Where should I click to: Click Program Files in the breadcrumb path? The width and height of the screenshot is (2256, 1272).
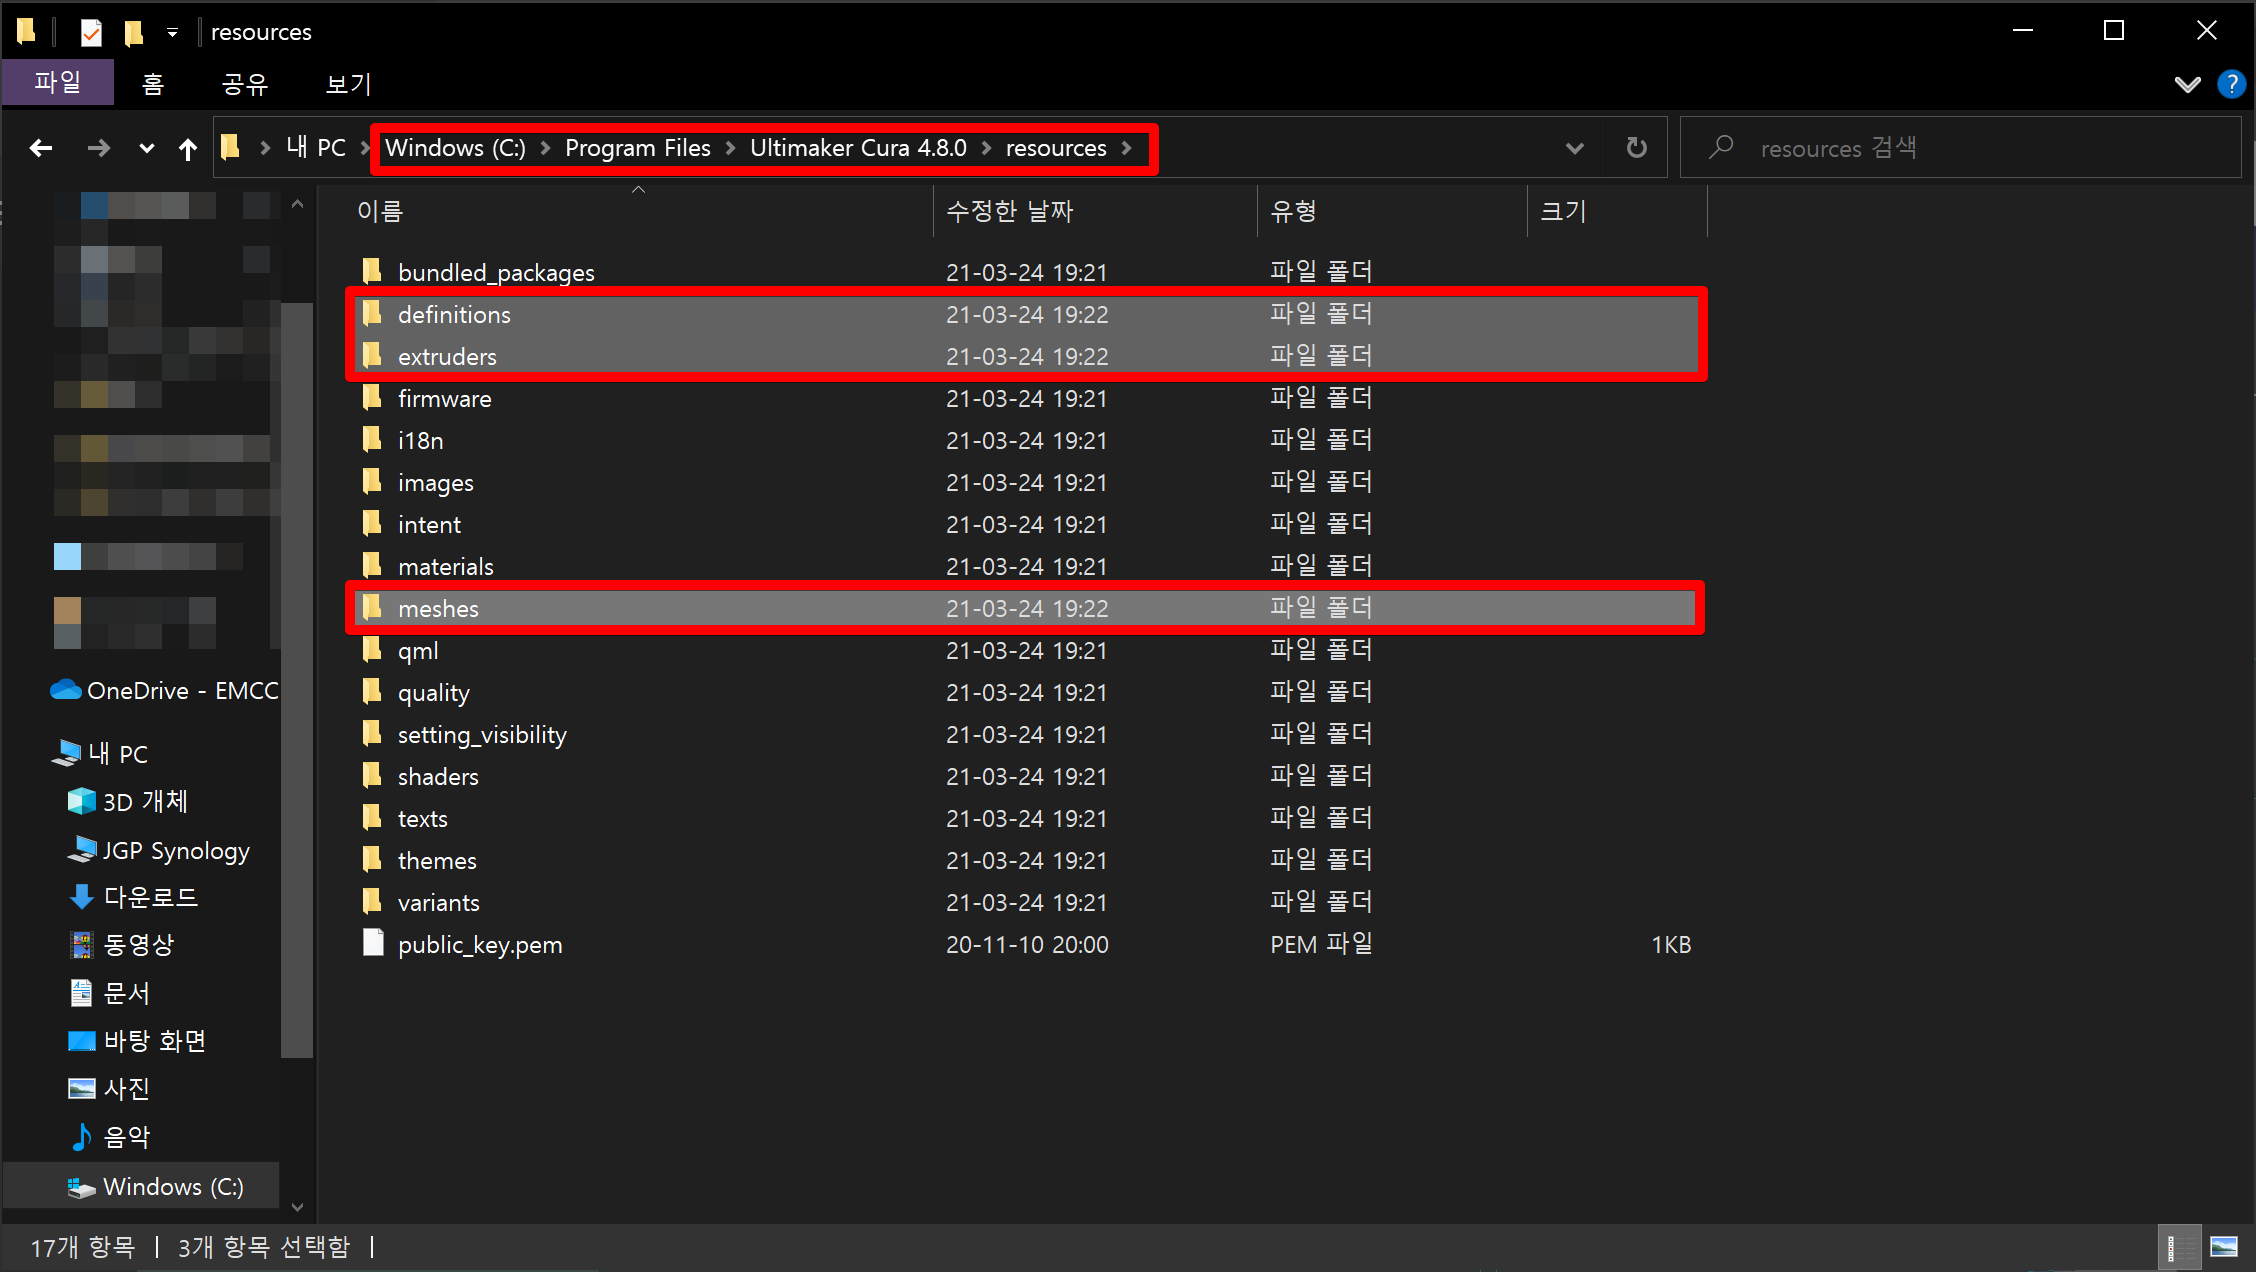[x=637, y=148]
